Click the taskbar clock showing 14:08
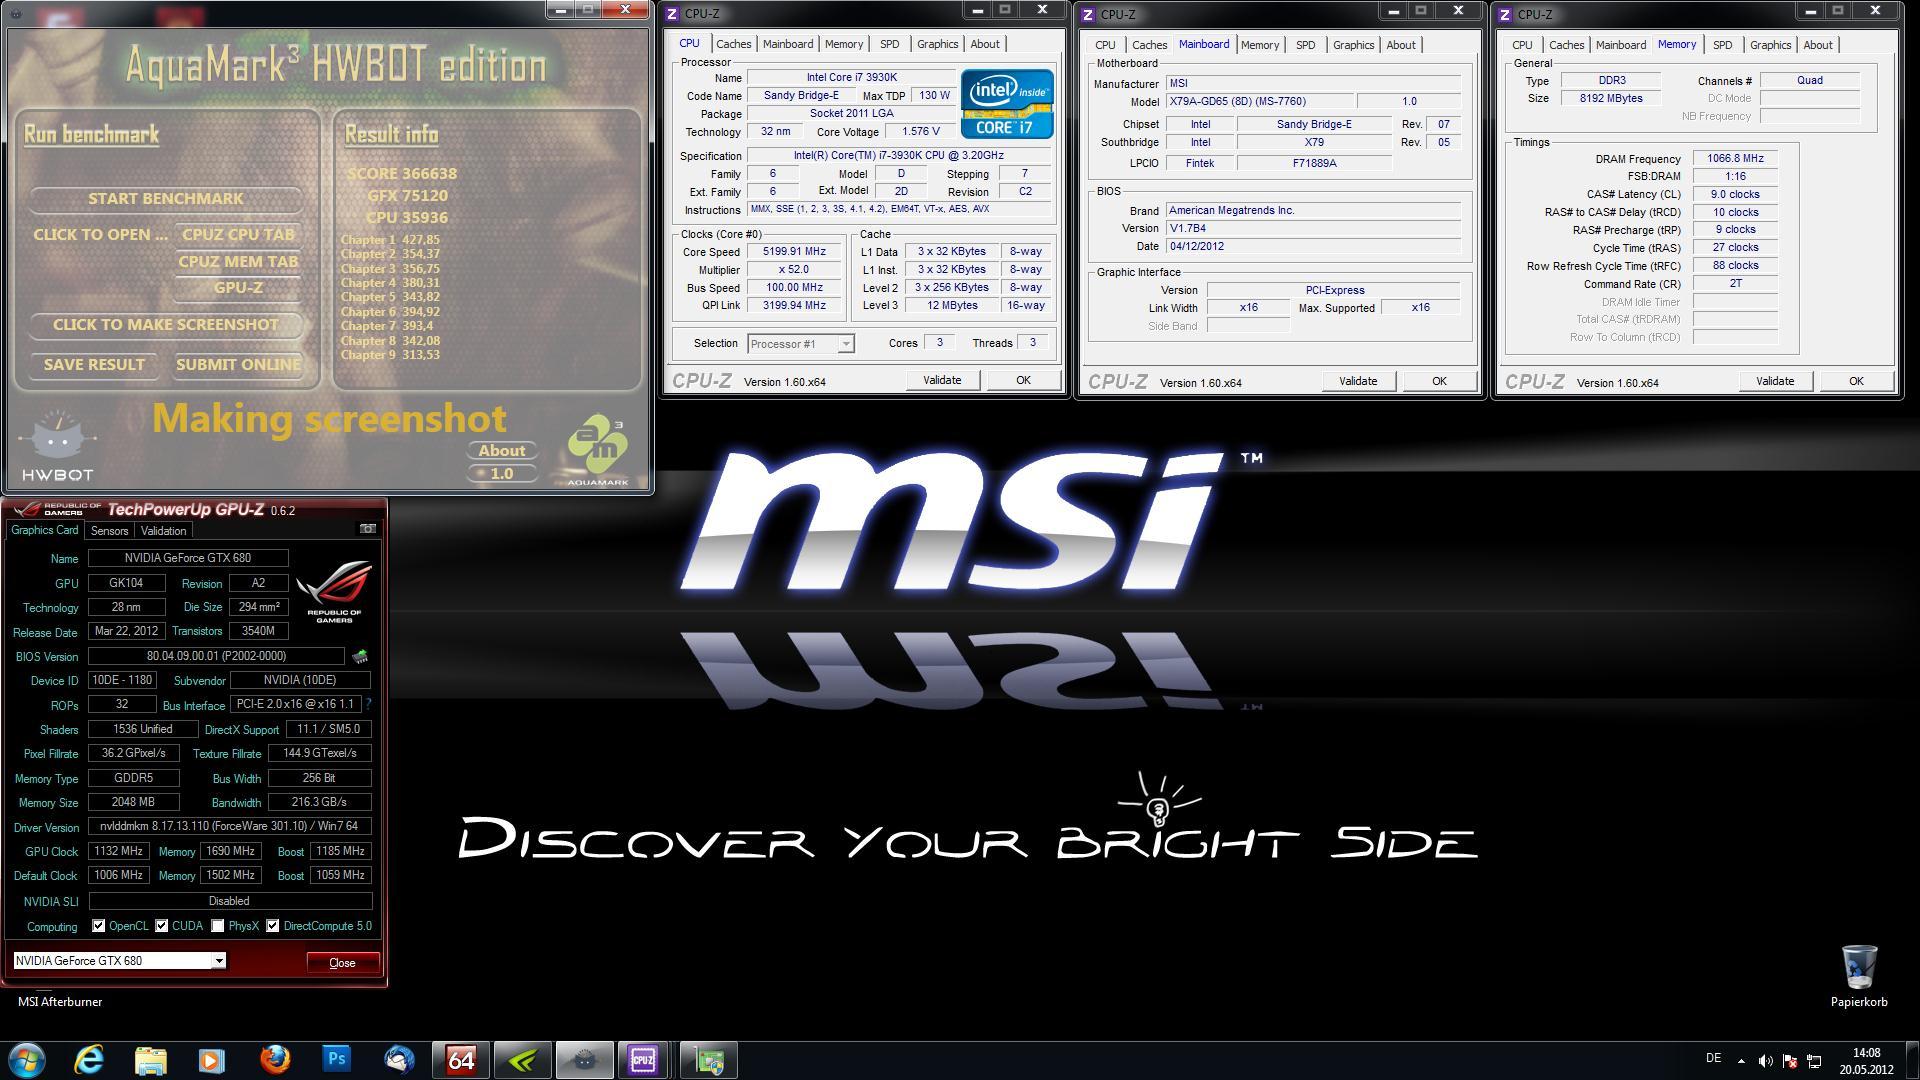This screenshot has width=1920, height=1080. [x=1866, y=1061]
